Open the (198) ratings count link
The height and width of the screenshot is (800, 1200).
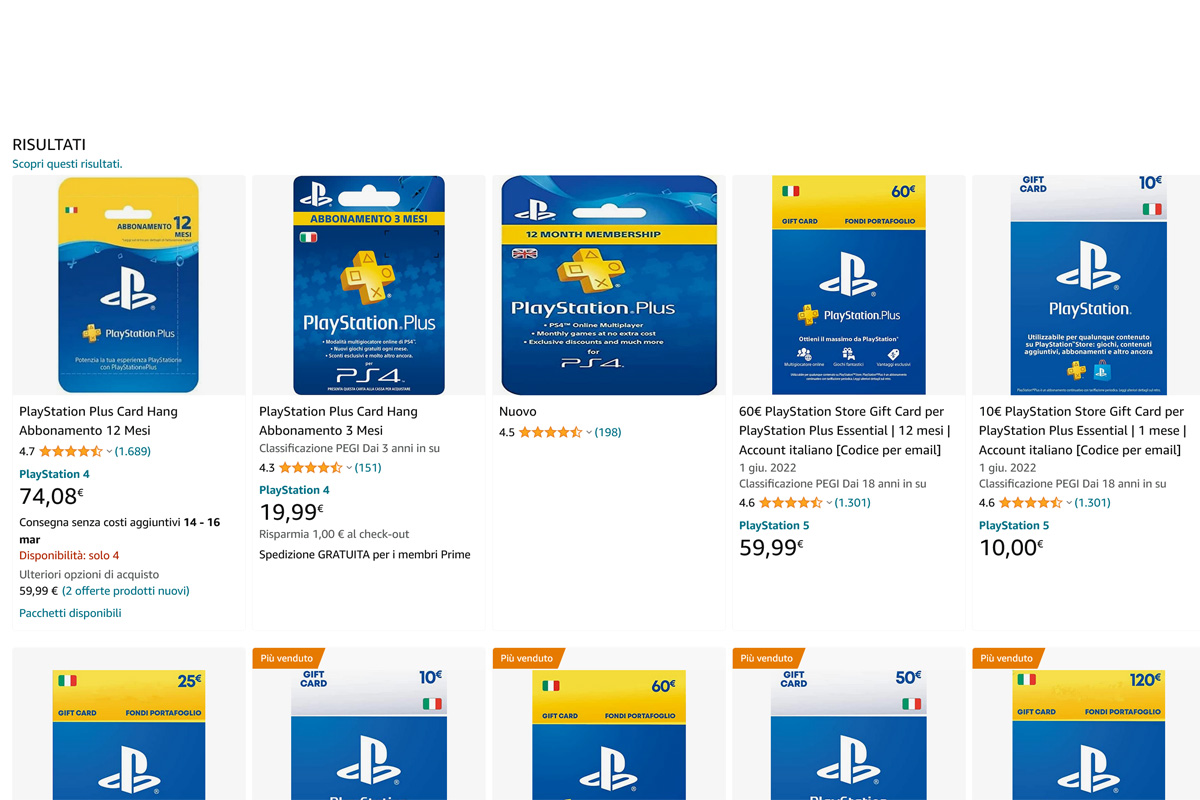click(x=608, y=433)
